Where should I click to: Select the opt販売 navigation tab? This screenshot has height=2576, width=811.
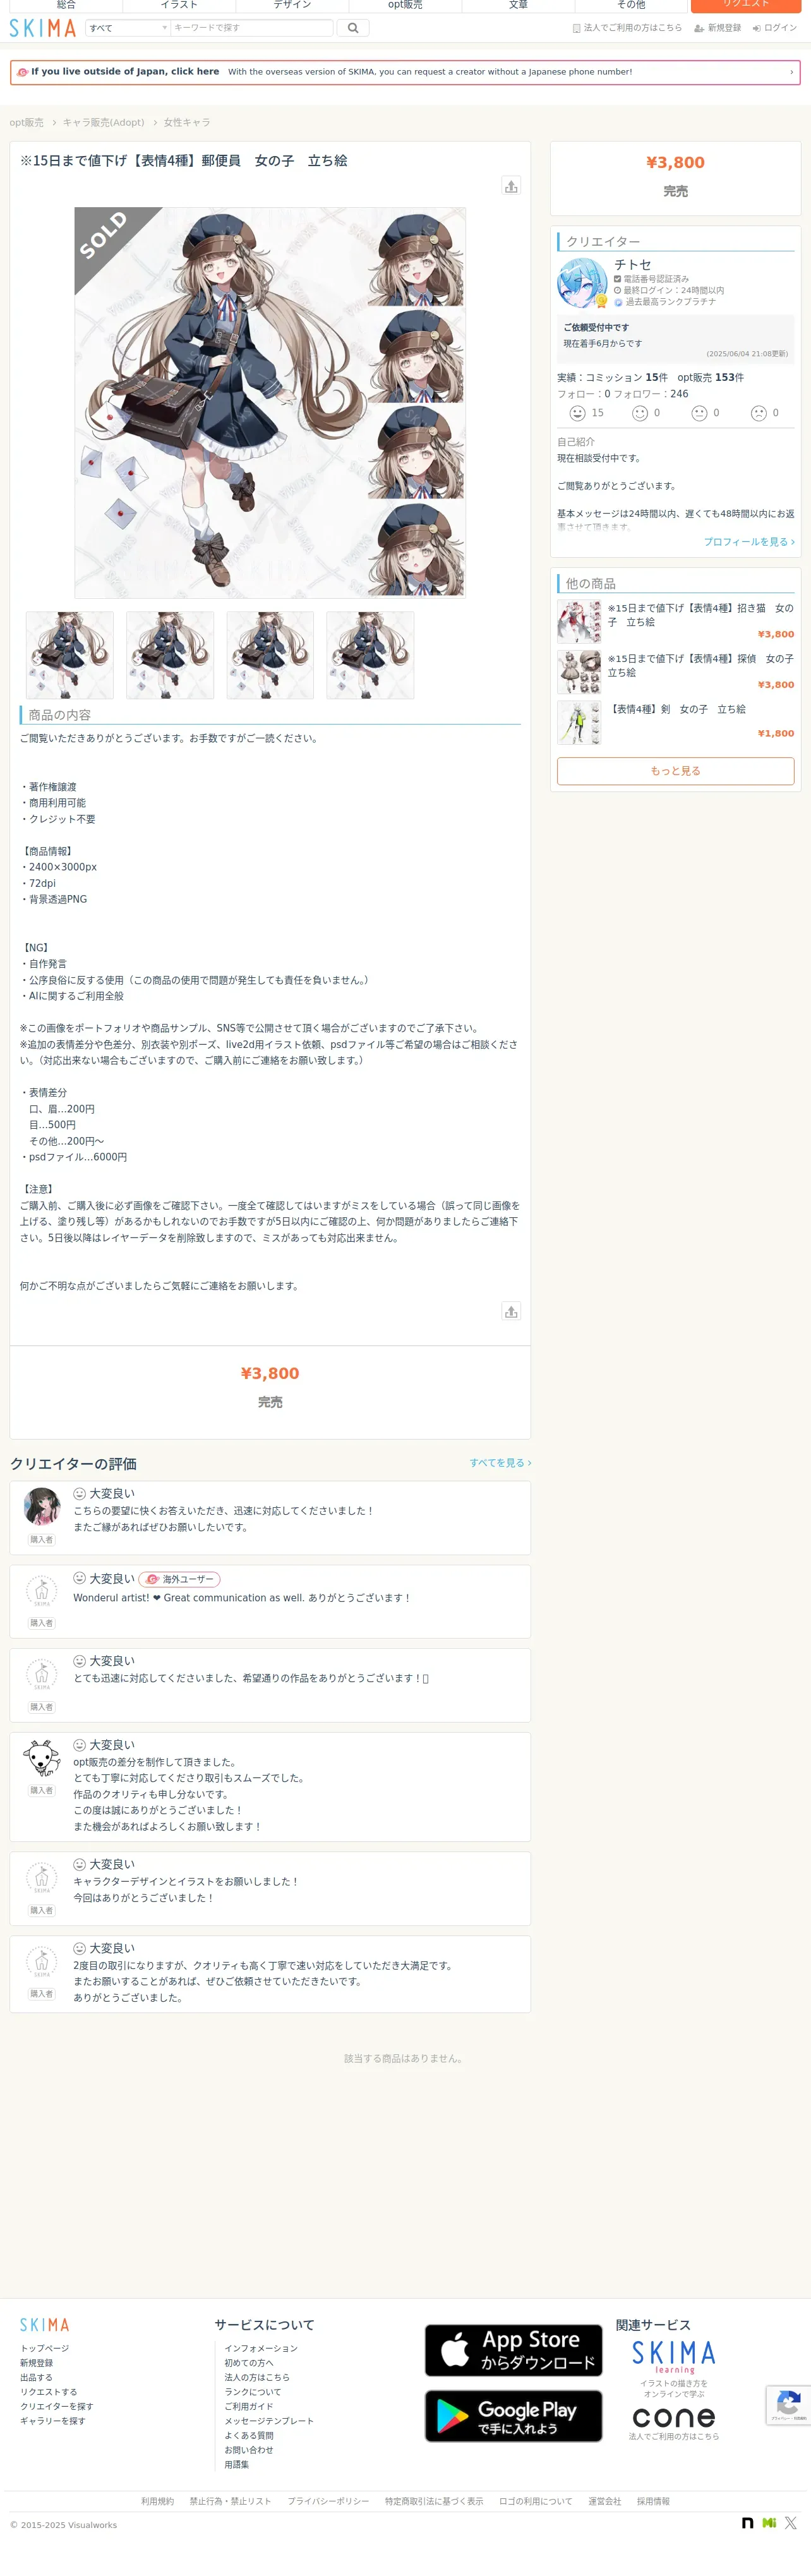[405, 5]
